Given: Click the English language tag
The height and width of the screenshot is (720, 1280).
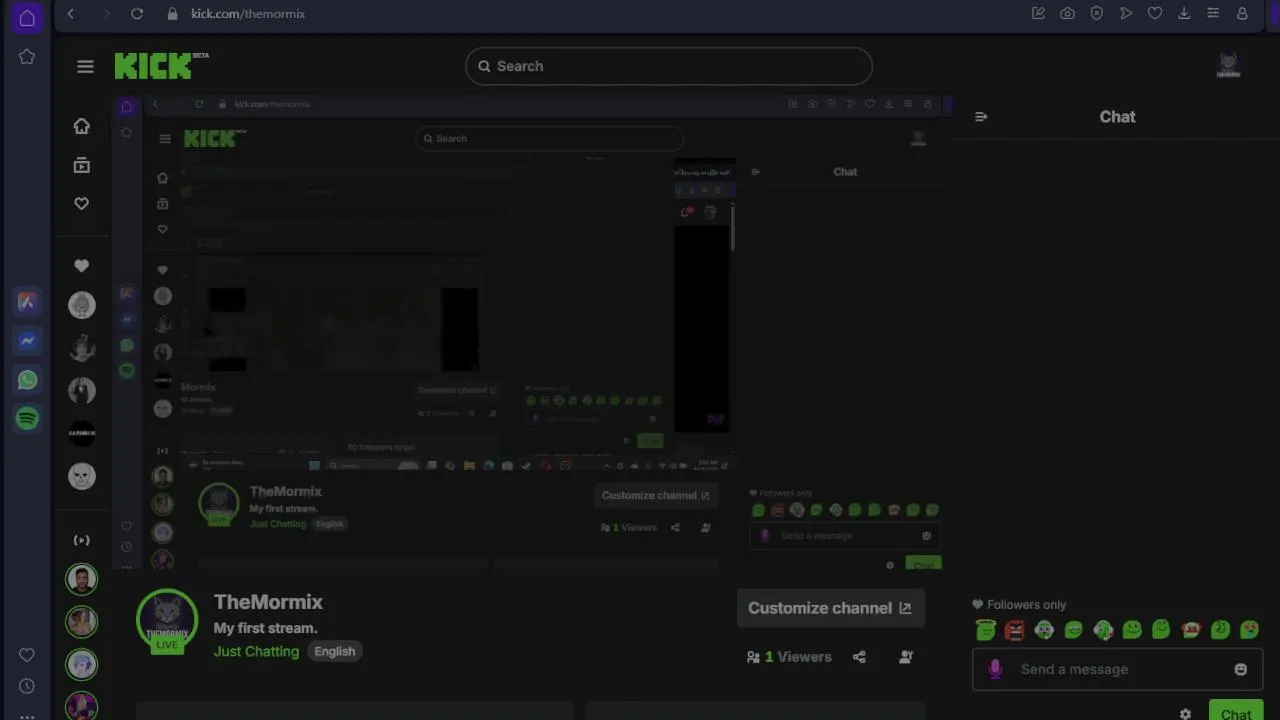Looking at the screenshot, I should [x=334, y=651].
